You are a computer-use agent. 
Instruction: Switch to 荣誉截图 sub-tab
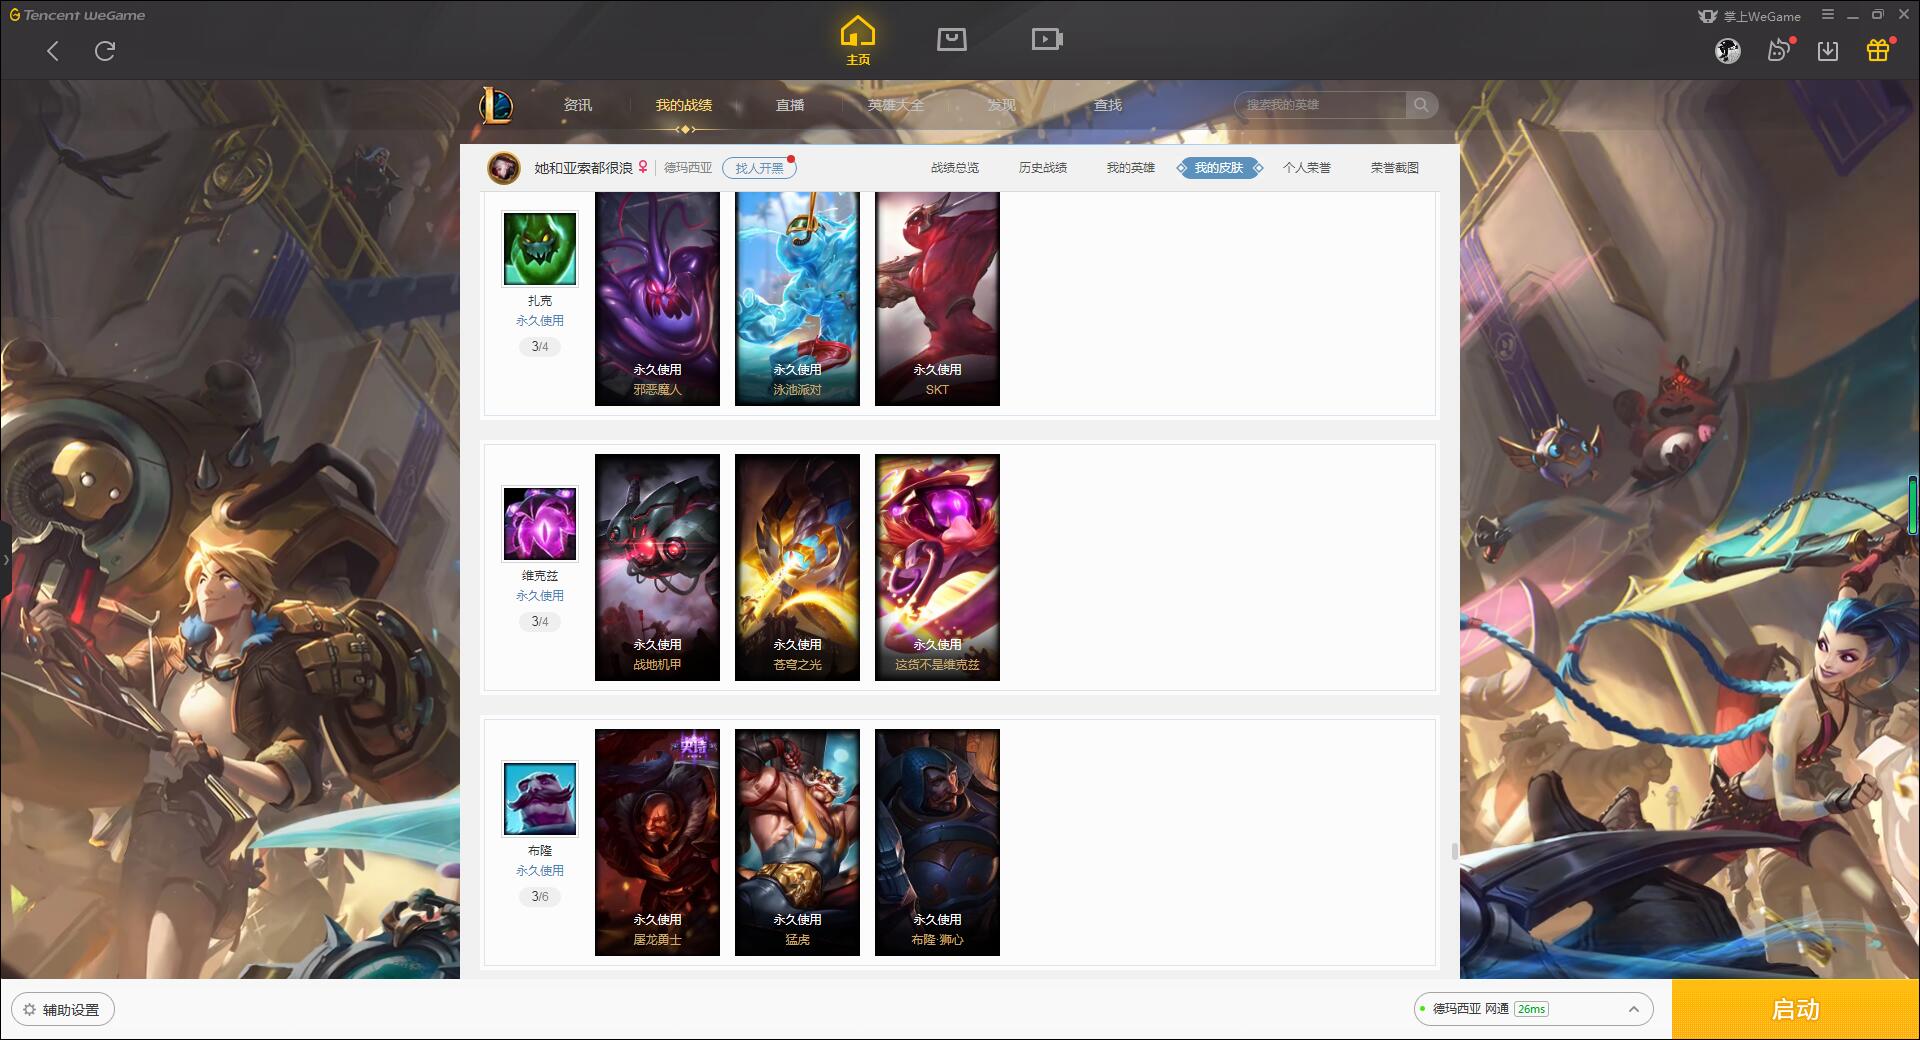click(x=1395, y=168)
